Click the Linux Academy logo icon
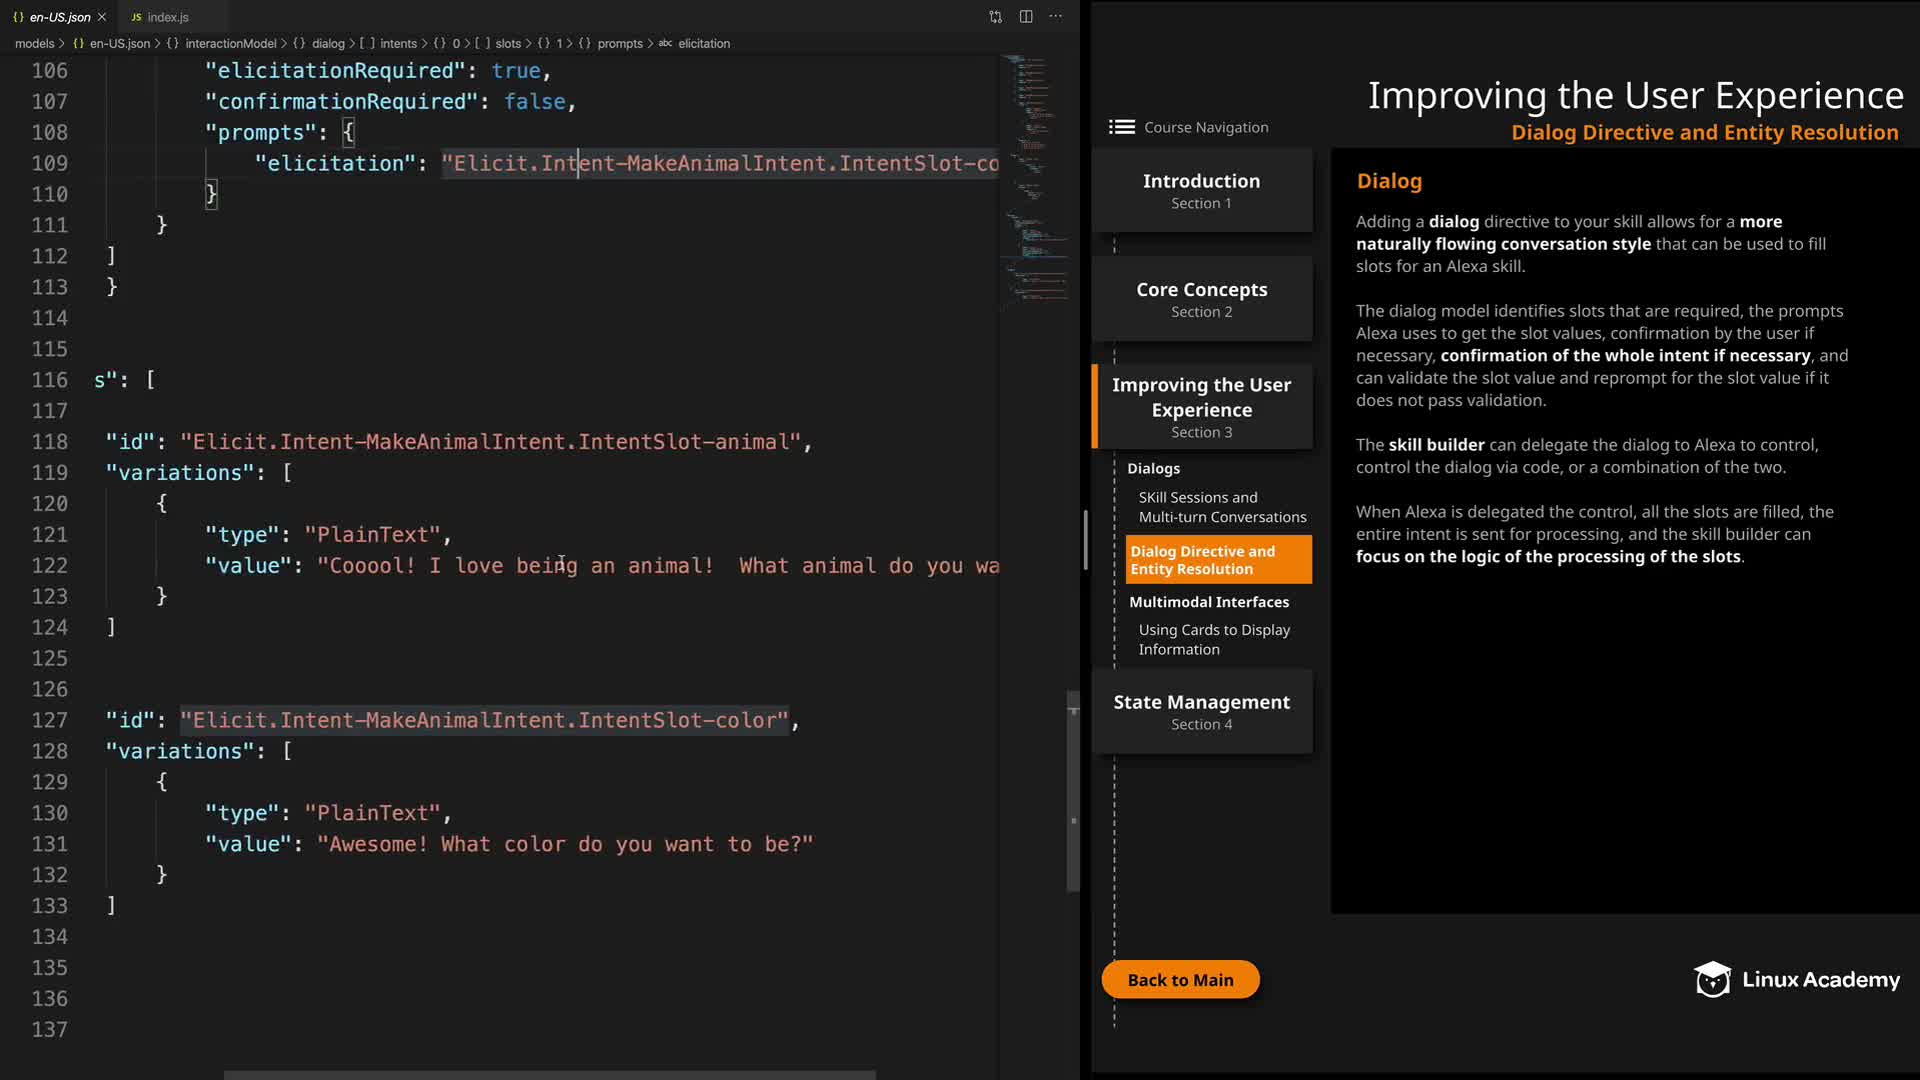This screenshot has width=1920, height=1080. (1712, 980)
